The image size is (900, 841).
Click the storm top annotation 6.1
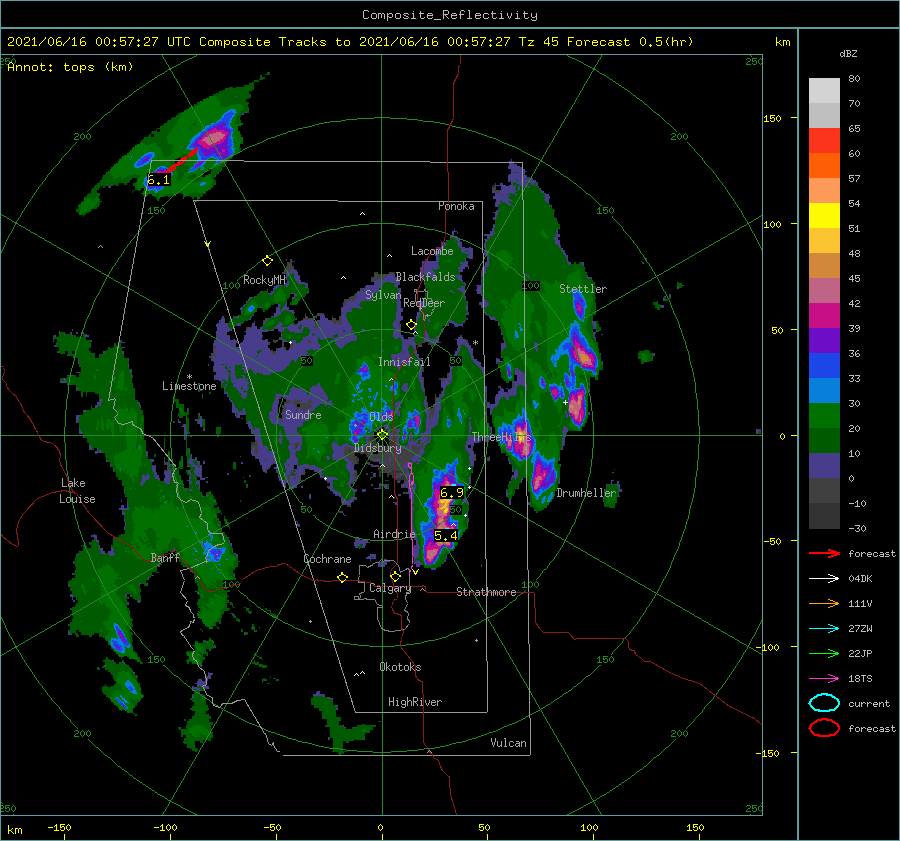coord(158,180)
